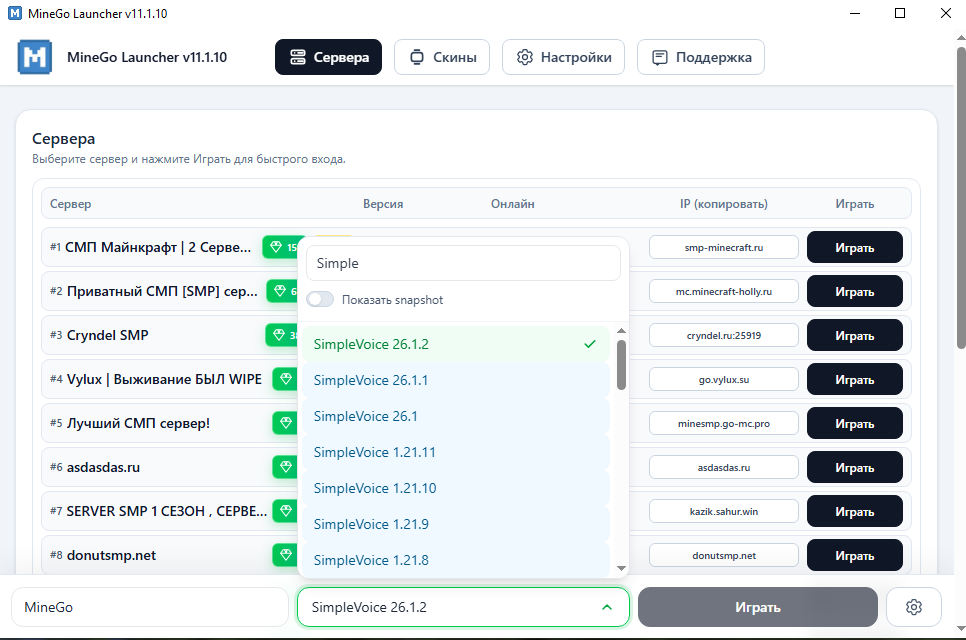This screenshot has width=966, height=640.
Task: Click the settings gear icon beside Play button
Action: [x=913, y=607]
